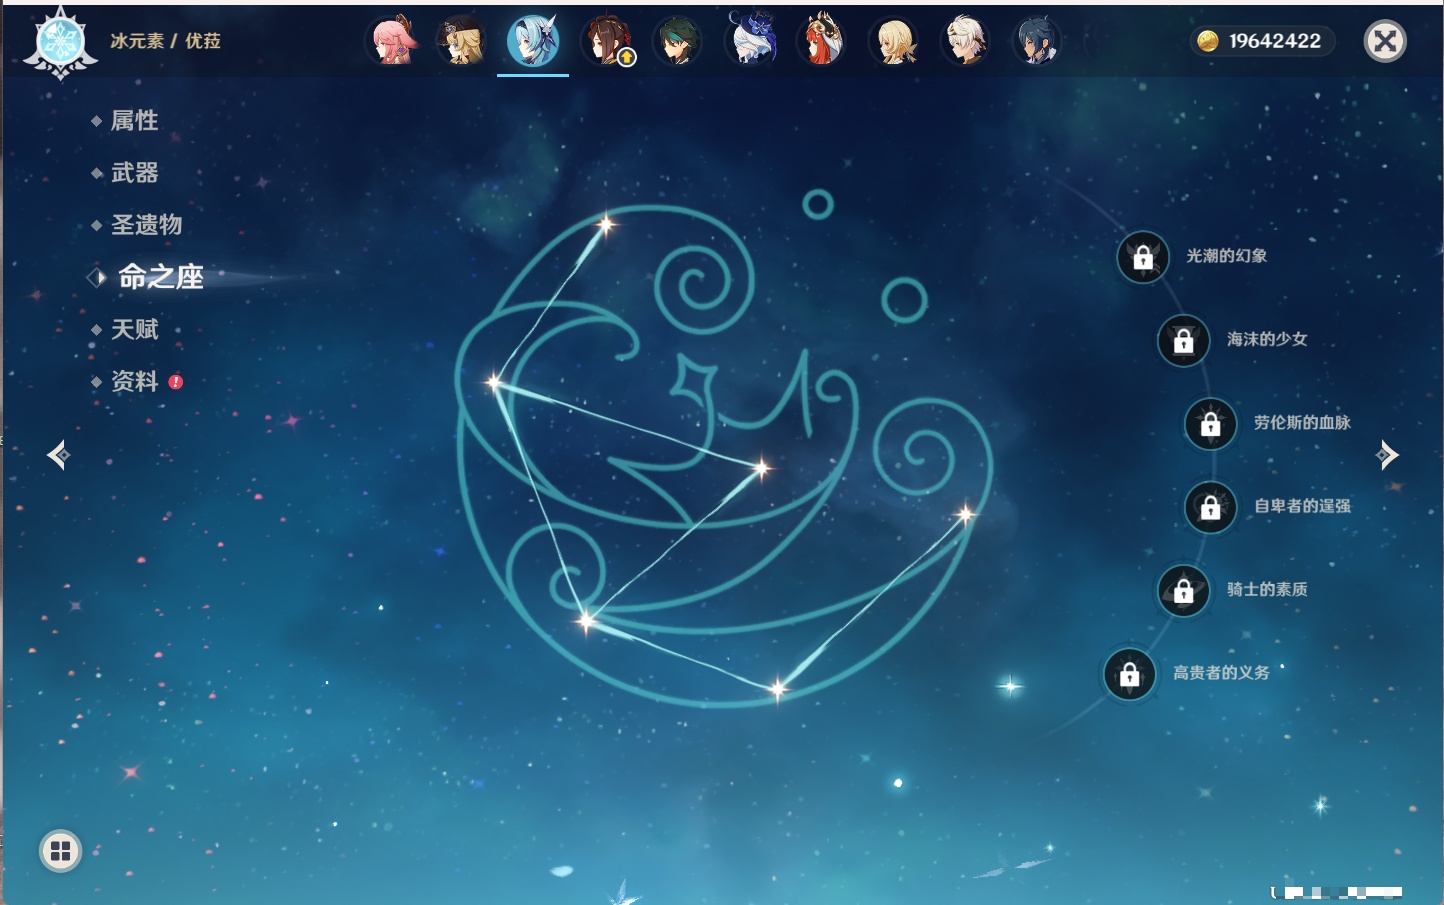
Task: Click the 骑士的素质 constellation label
Action: click(x=1267, y=589)
